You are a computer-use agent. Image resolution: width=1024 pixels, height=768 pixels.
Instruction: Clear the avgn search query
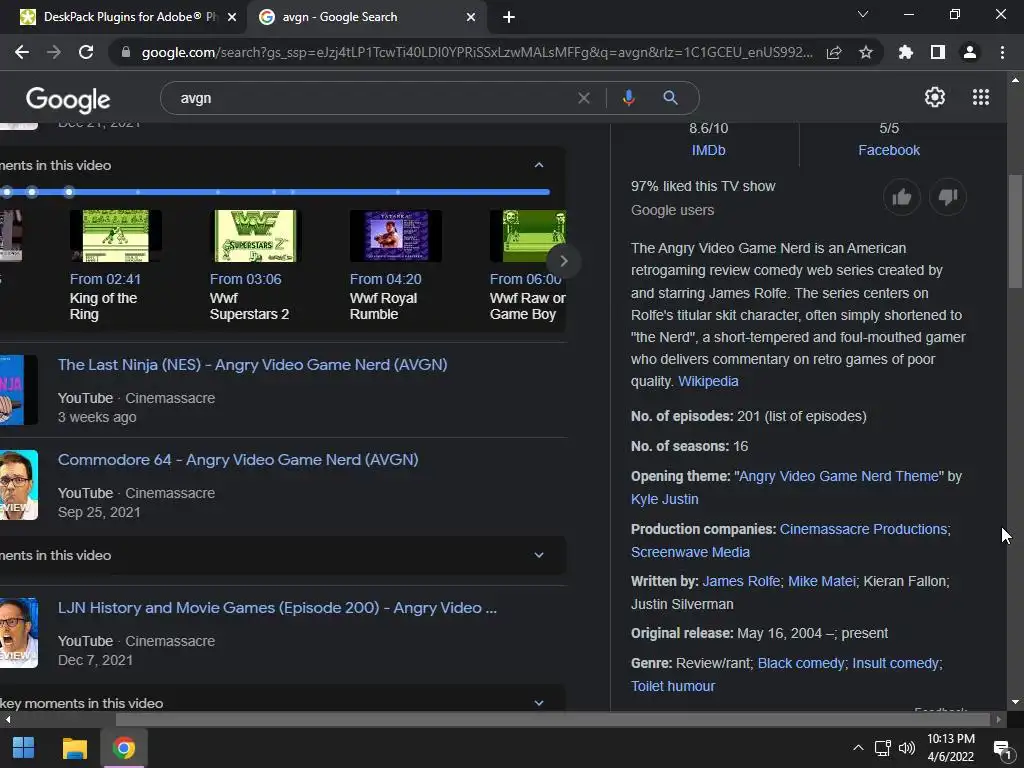click(584, 98)
